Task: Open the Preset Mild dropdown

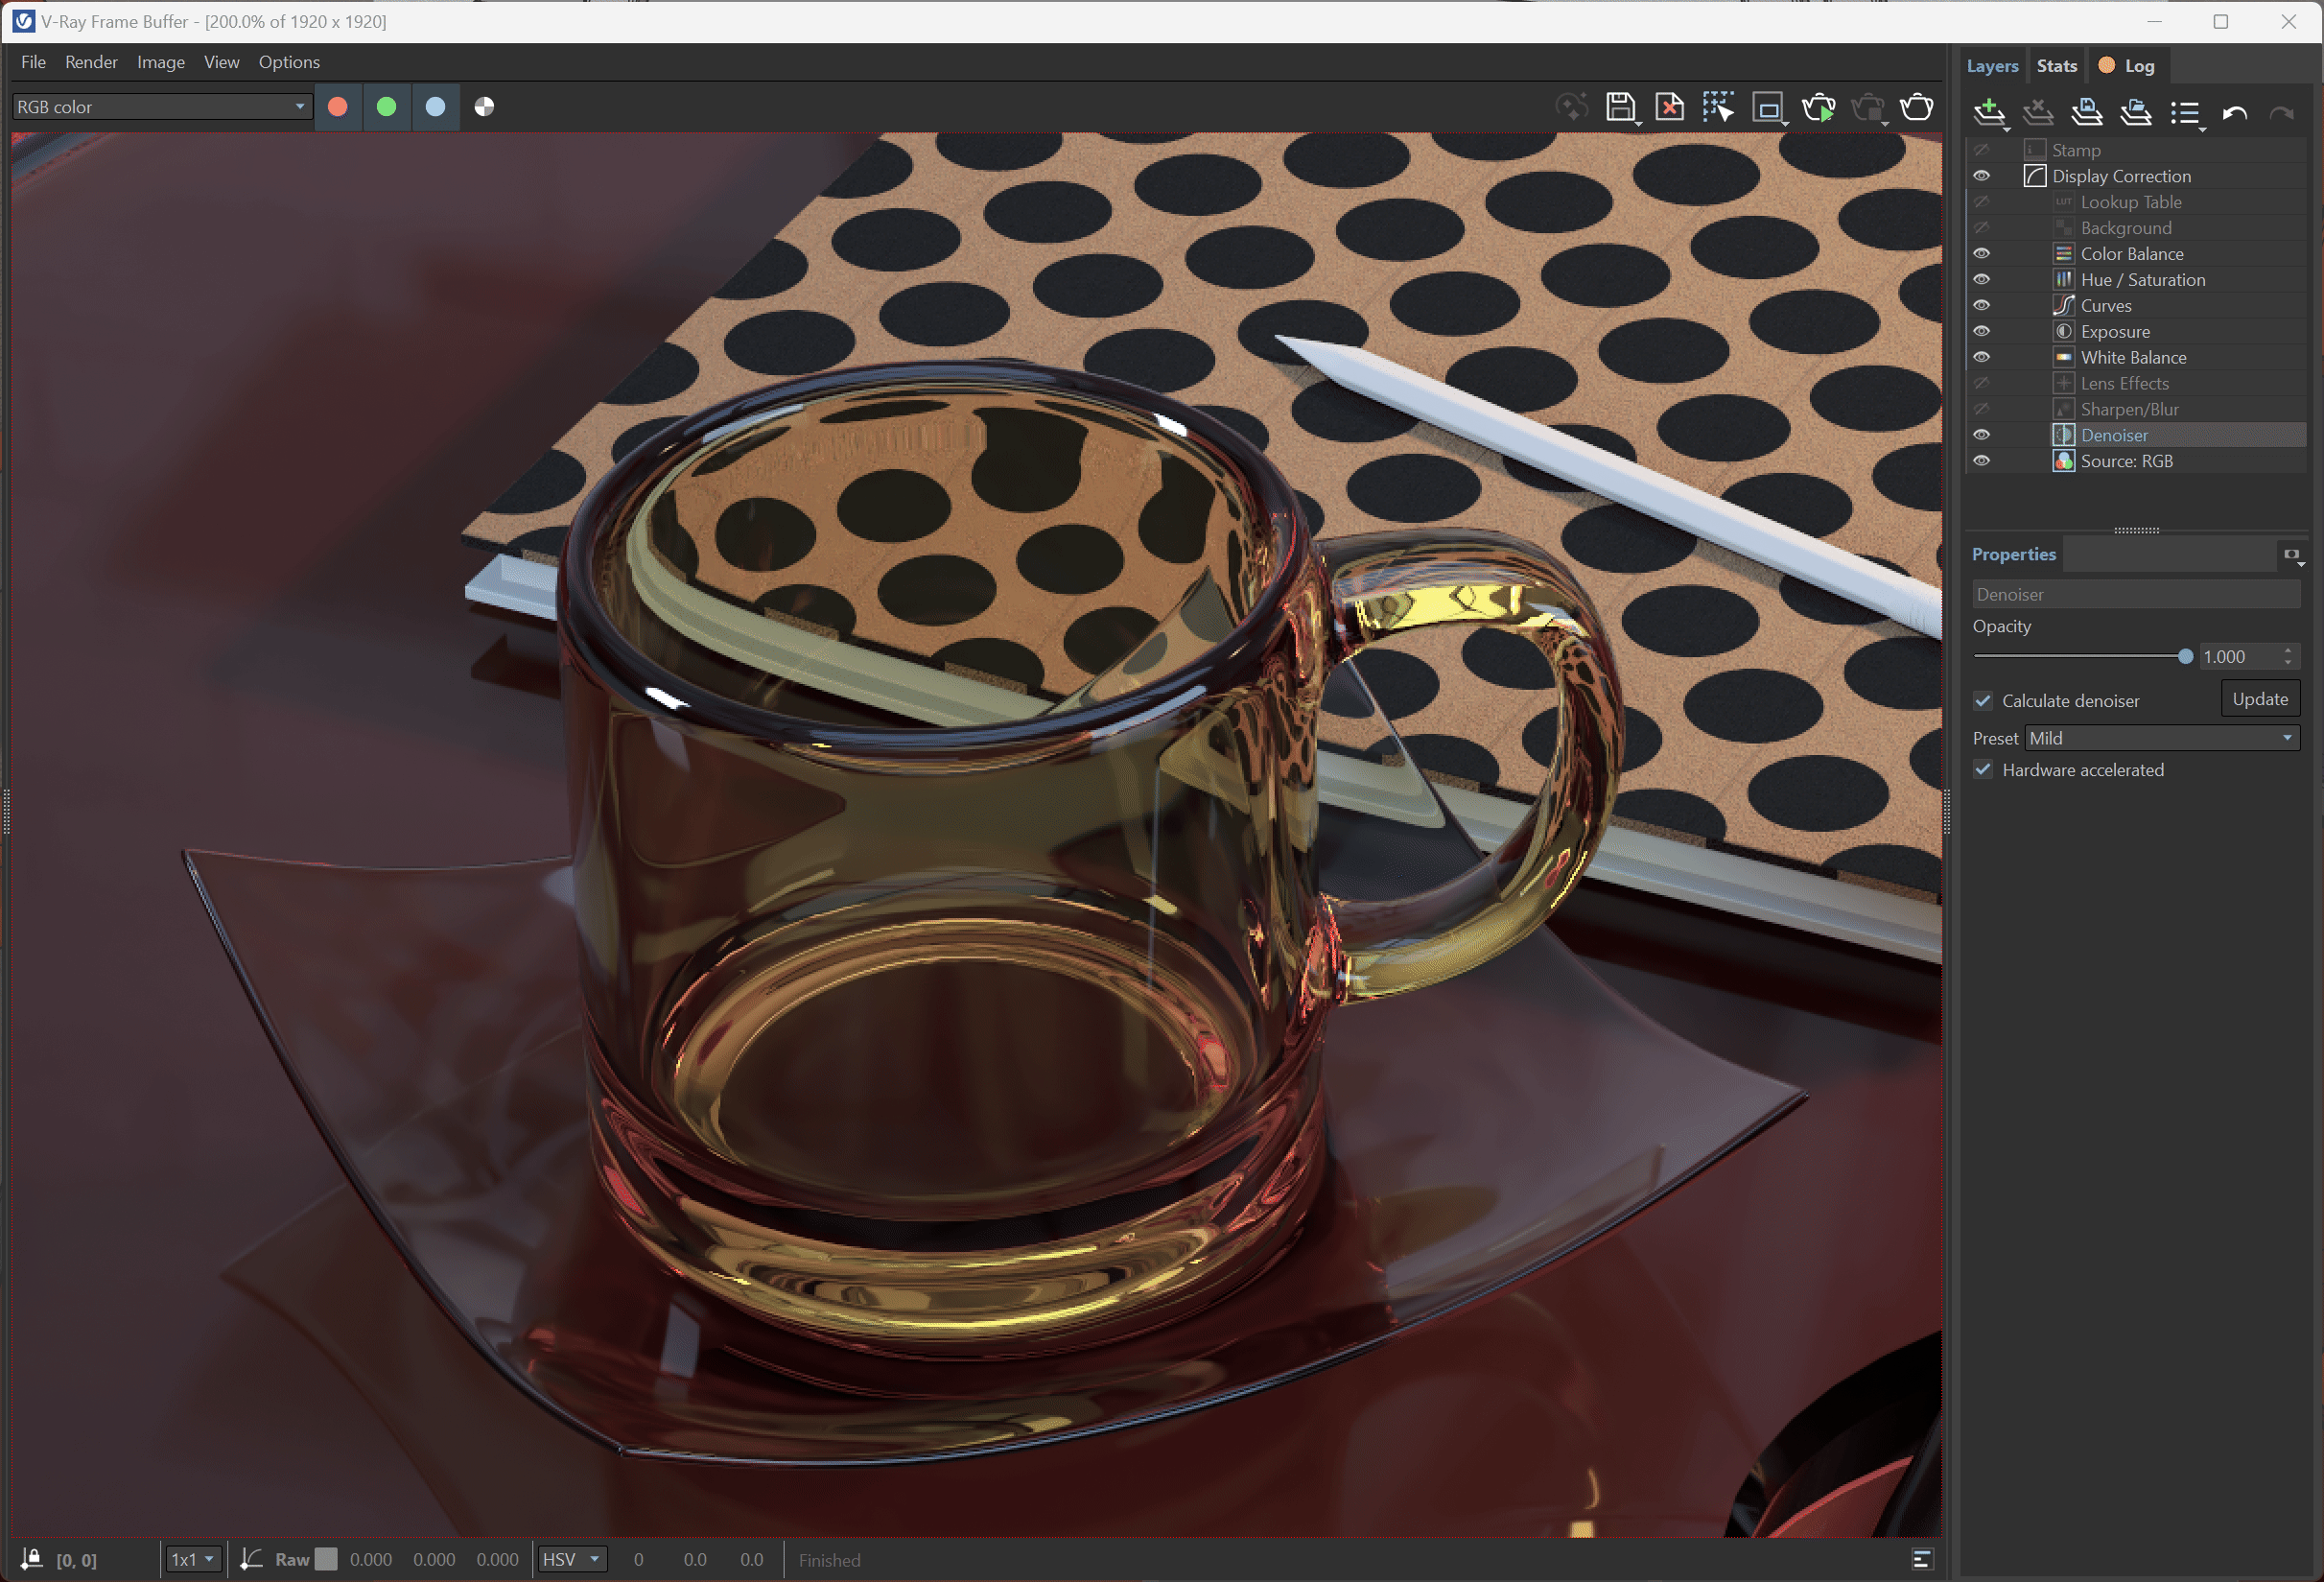Action: coord(2161,738)
